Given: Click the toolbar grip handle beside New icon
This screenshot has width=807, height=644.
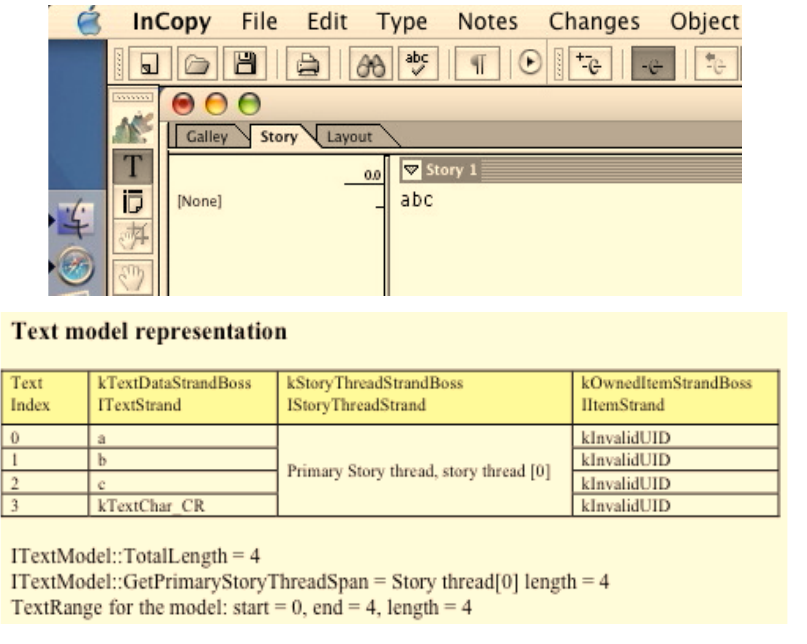Looking at the screenshot, I should click(119, 63).
